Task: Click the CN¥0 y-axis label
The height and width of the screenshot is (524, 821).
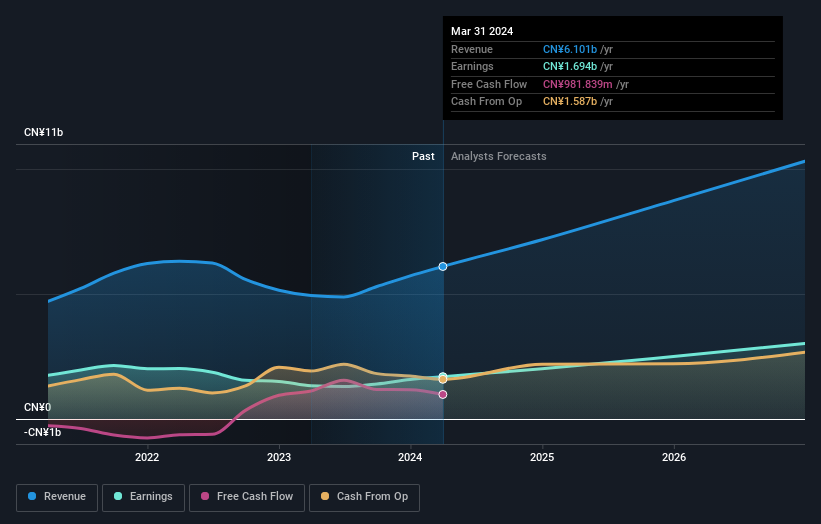Action: pyautogui.click(x=38, y=407)
